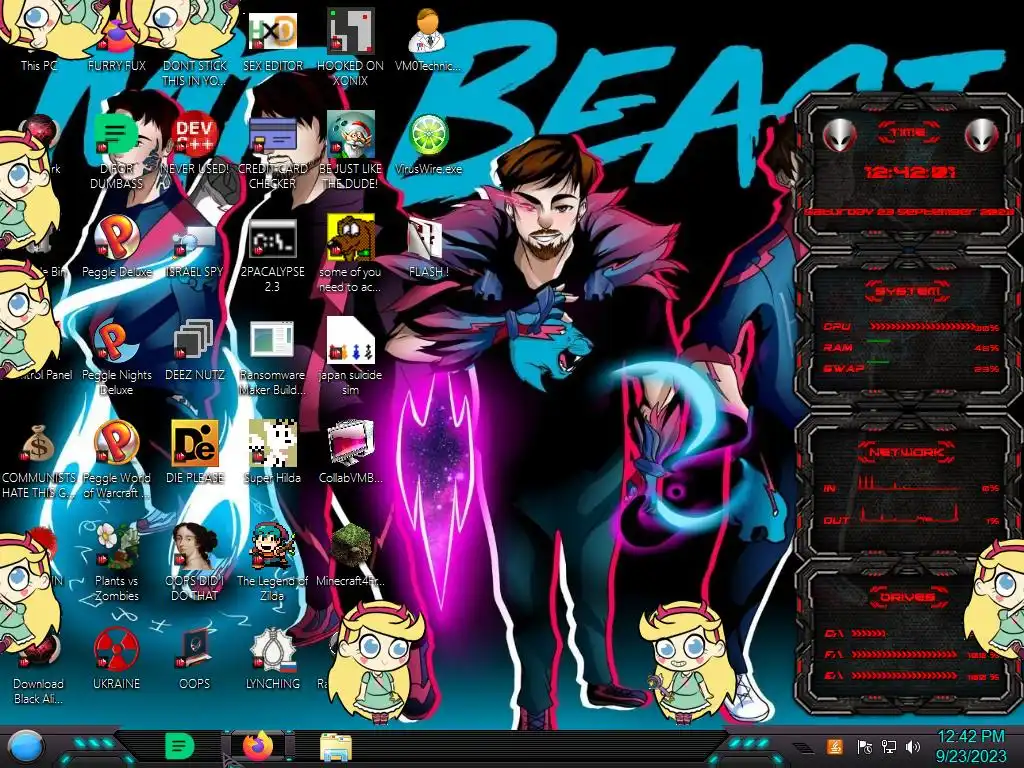This screenshot has height=768, width=1024.
Task: Click the network OUT traffic graph
Action: click(x=908, y=515)
